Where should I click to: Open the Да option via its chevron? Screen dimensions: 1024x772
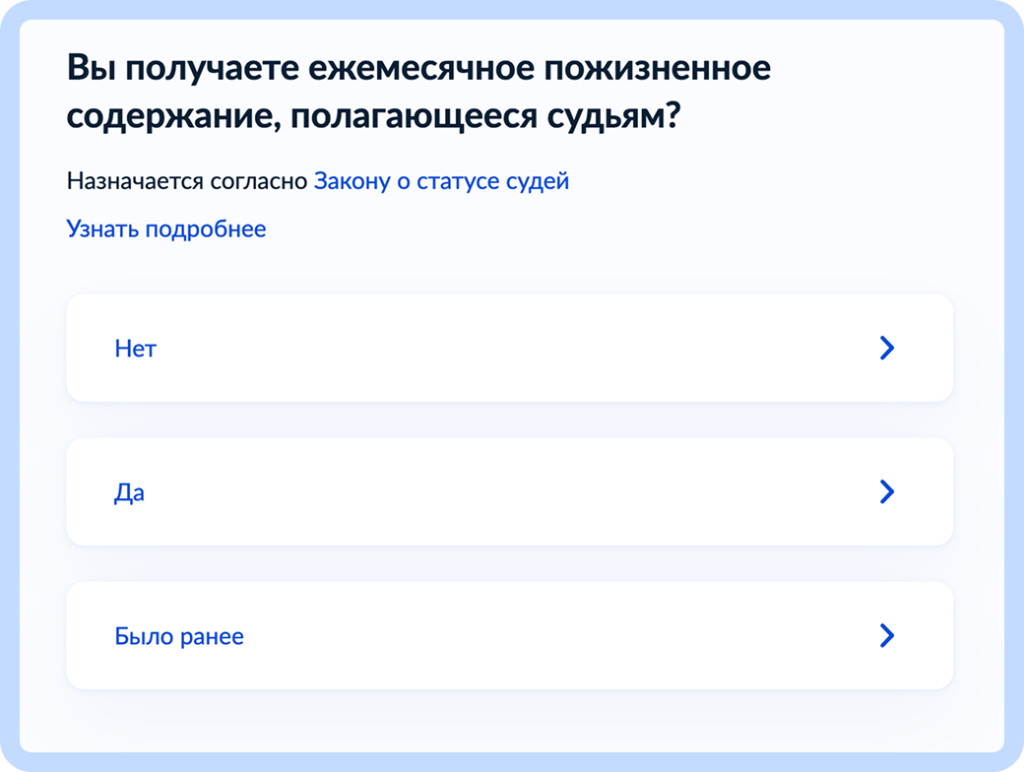(x=885, y=491)
